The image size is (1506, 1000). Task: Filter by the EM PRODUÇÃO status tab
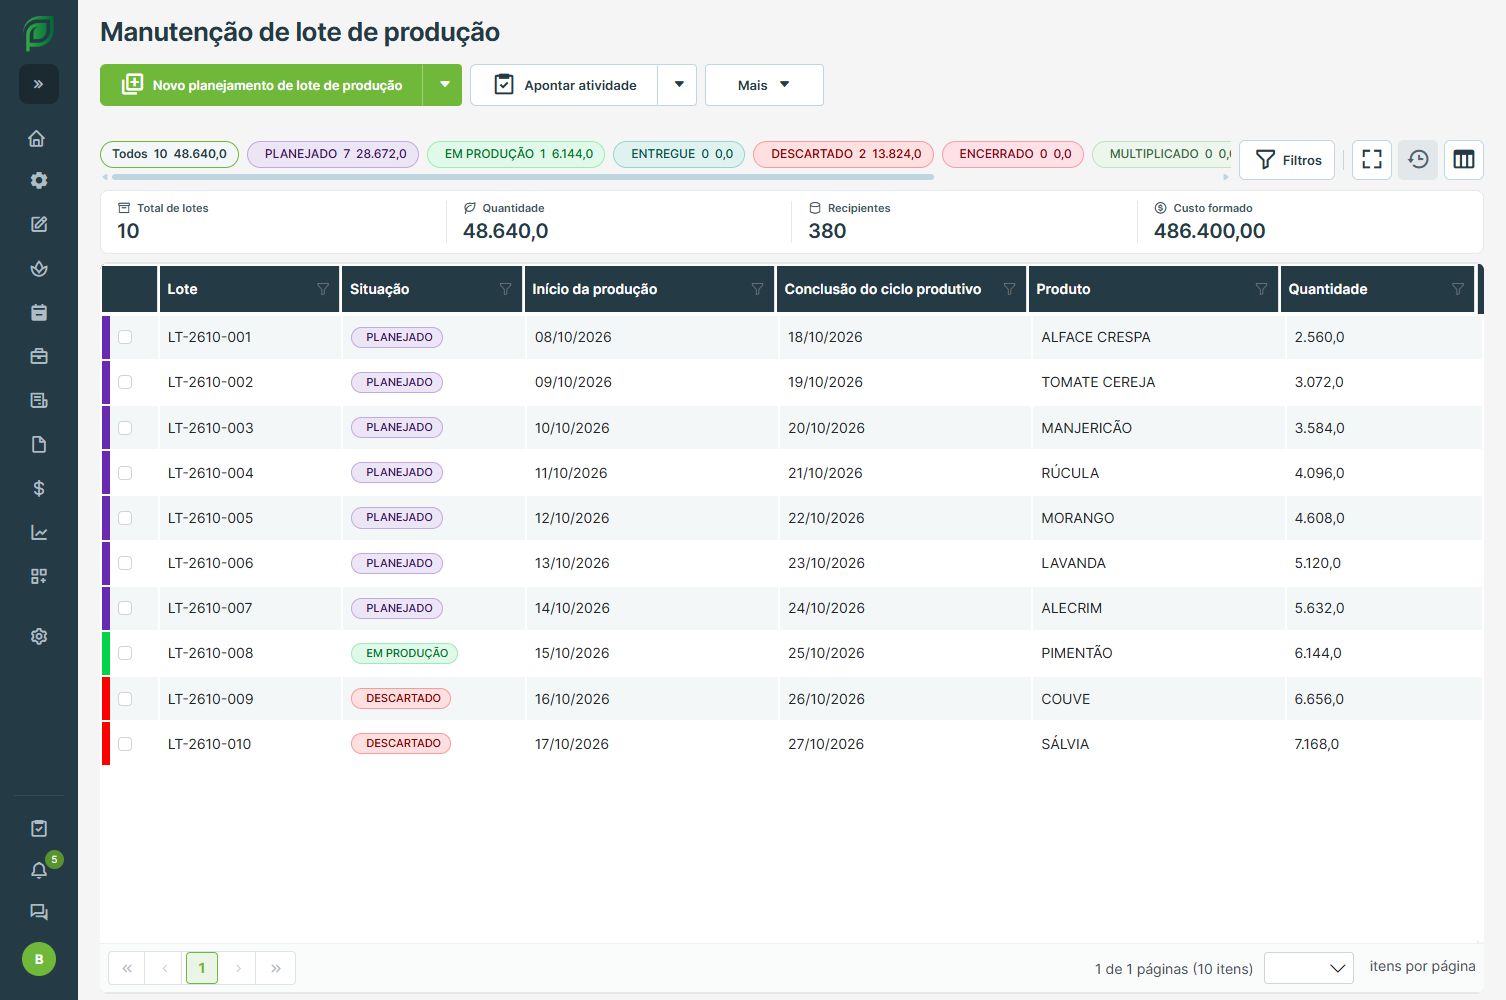516,154
